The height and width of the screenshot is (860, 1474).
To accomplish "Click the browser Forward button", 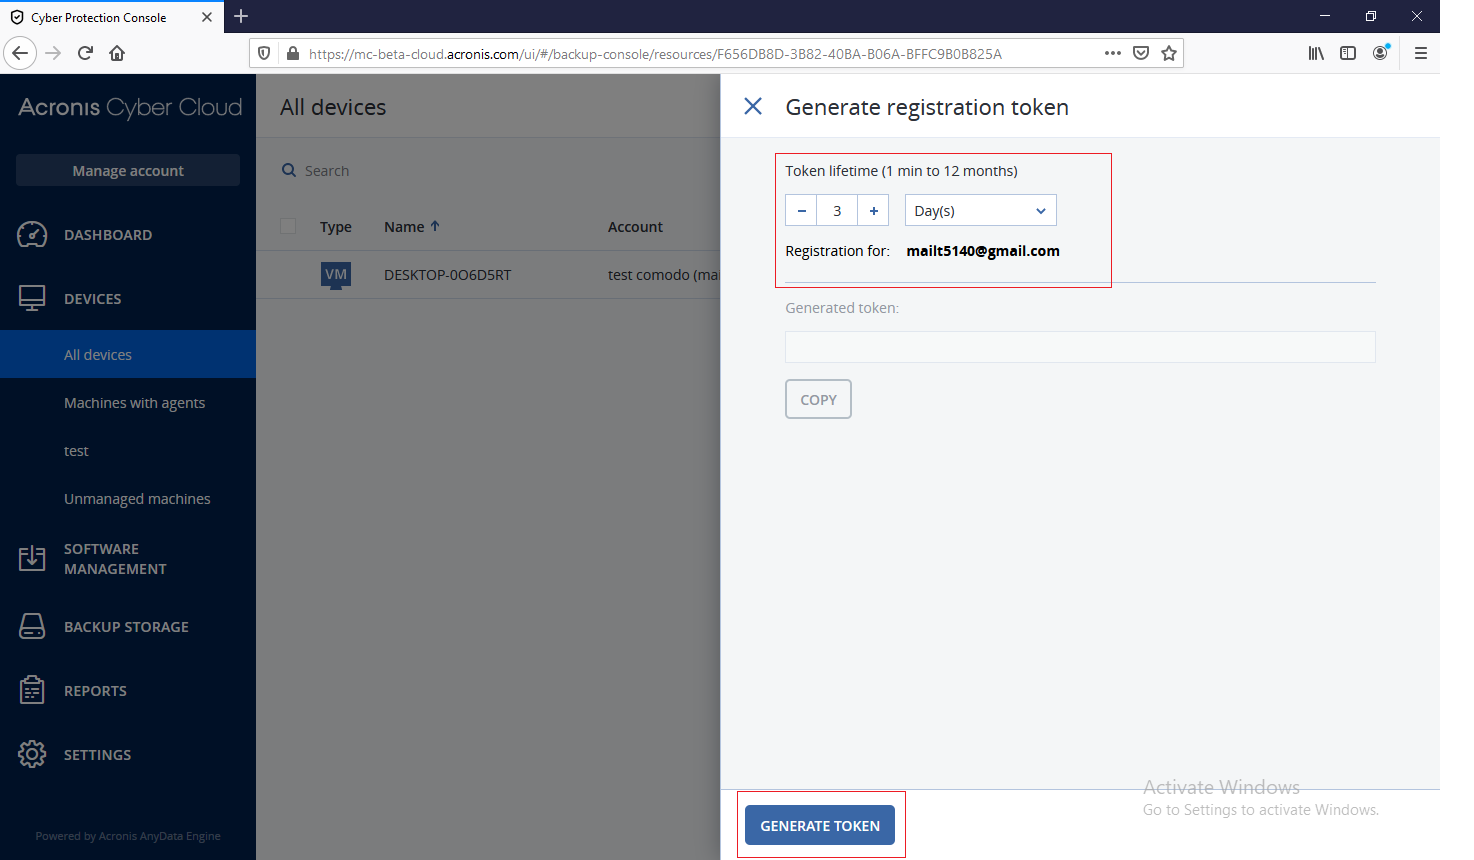I will point(54,53).
